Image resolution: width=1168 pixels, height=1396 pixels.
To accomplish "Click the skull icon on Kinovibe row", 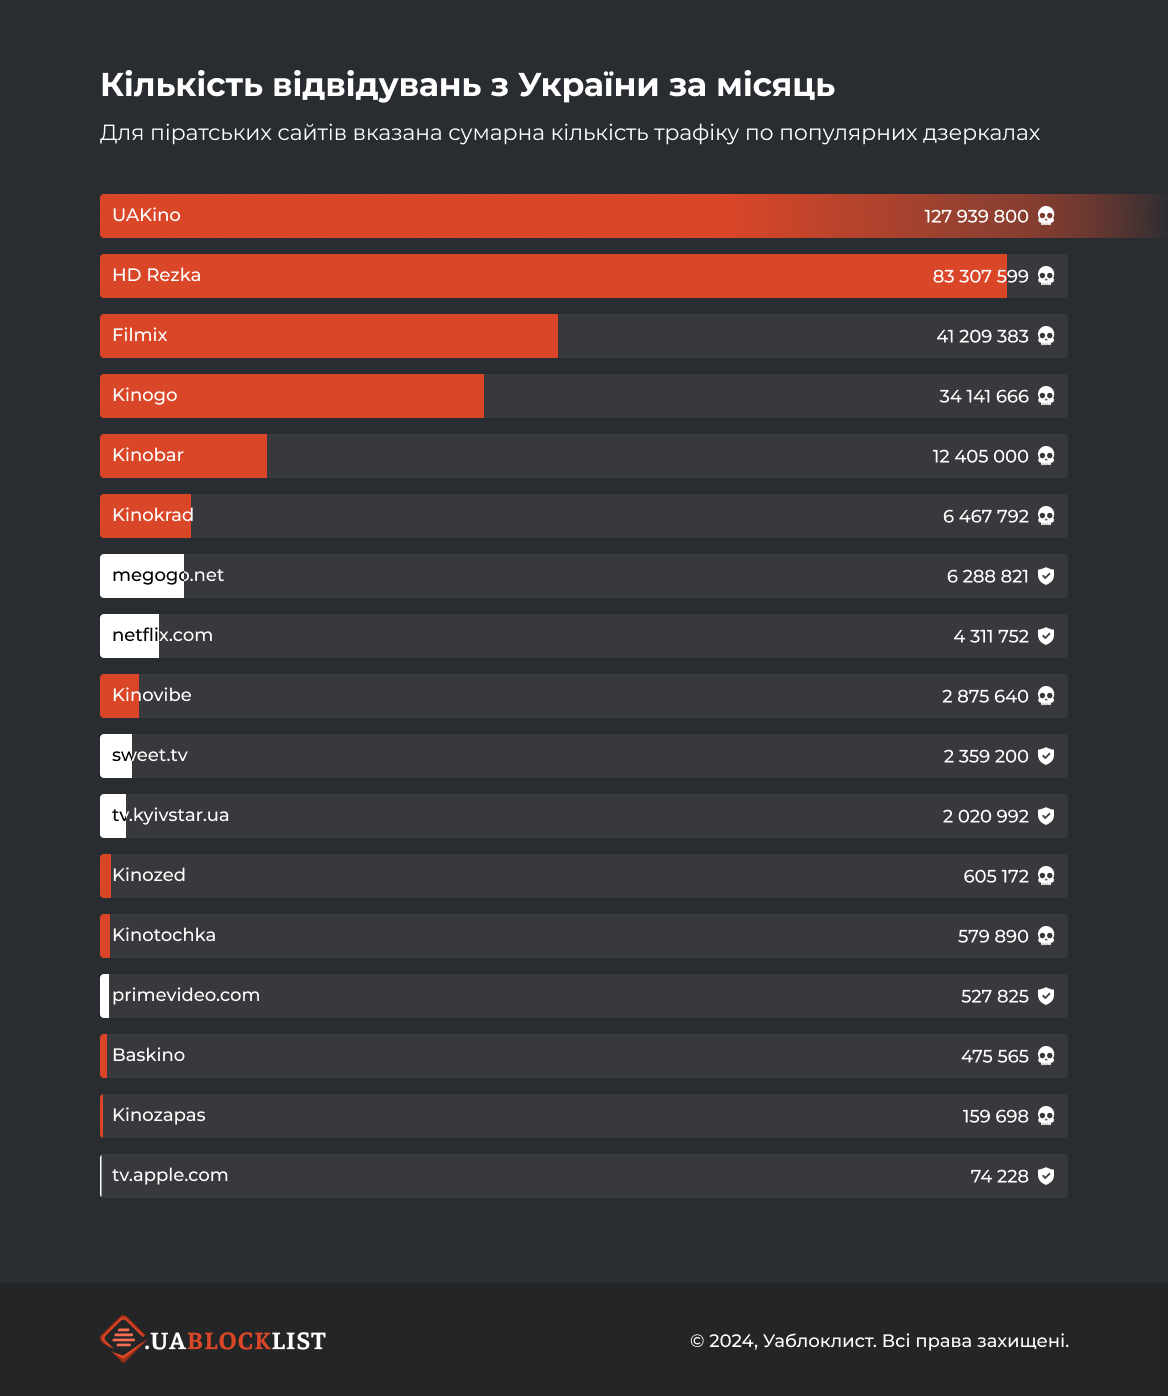I will (1046, 696).
